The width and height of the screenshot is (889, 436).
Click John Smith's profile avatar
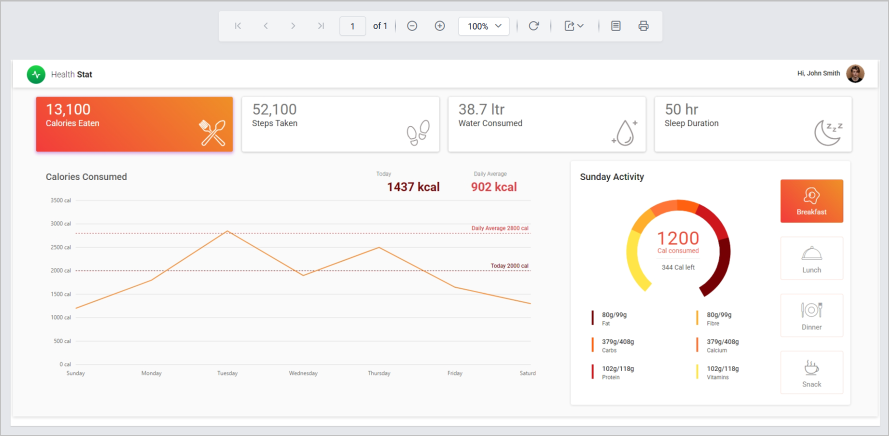855,74
